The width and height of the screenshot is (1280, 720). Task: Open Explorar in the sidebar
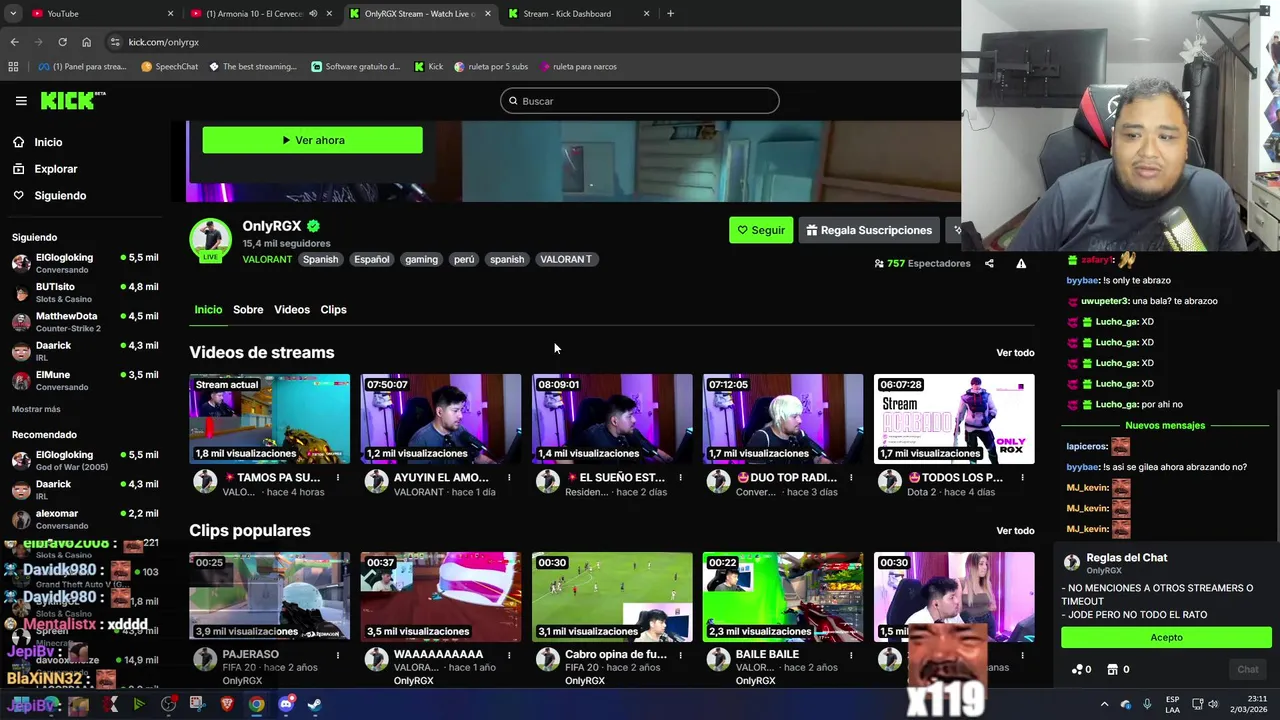pos(56,169)
